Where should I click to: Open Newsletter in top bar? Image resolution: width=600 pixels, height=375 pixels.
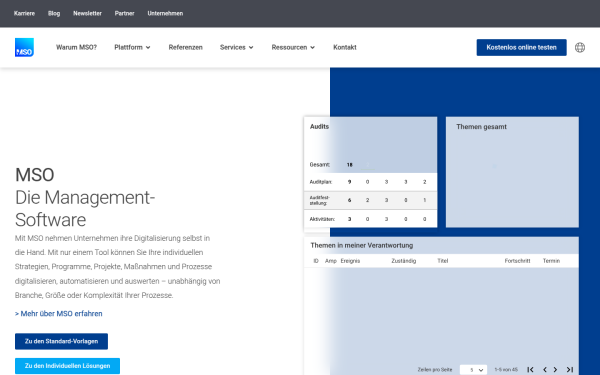[x=87, y=13]
